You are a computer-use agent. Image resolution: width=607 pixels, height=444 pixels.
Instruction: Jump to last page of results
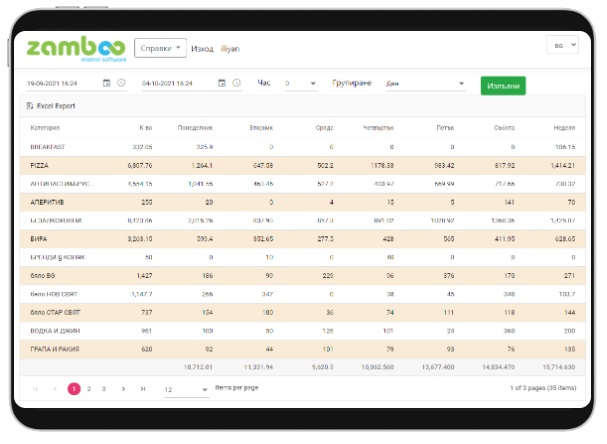pyautogui.click(x=143, y=389)
